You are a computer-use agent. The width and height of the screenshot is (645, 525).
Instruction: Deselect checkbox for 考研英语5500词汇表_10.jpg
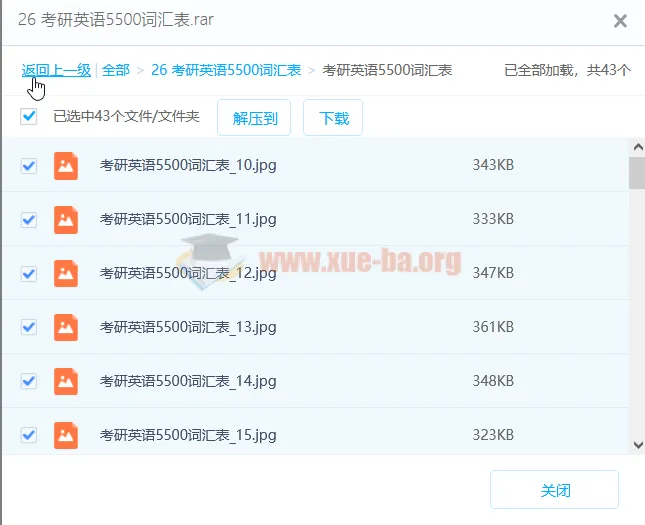point(29,166)
